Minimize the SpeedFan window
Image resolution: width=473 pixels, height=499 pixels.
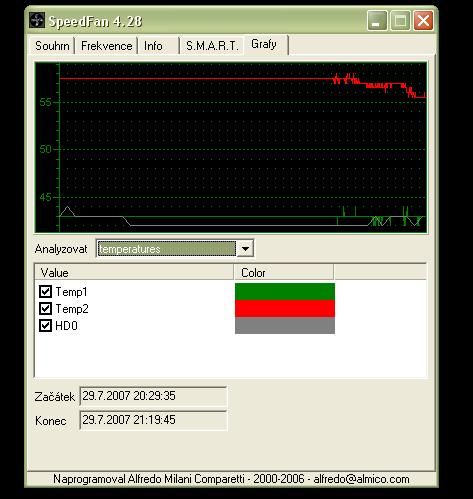[x=377, y=20]
